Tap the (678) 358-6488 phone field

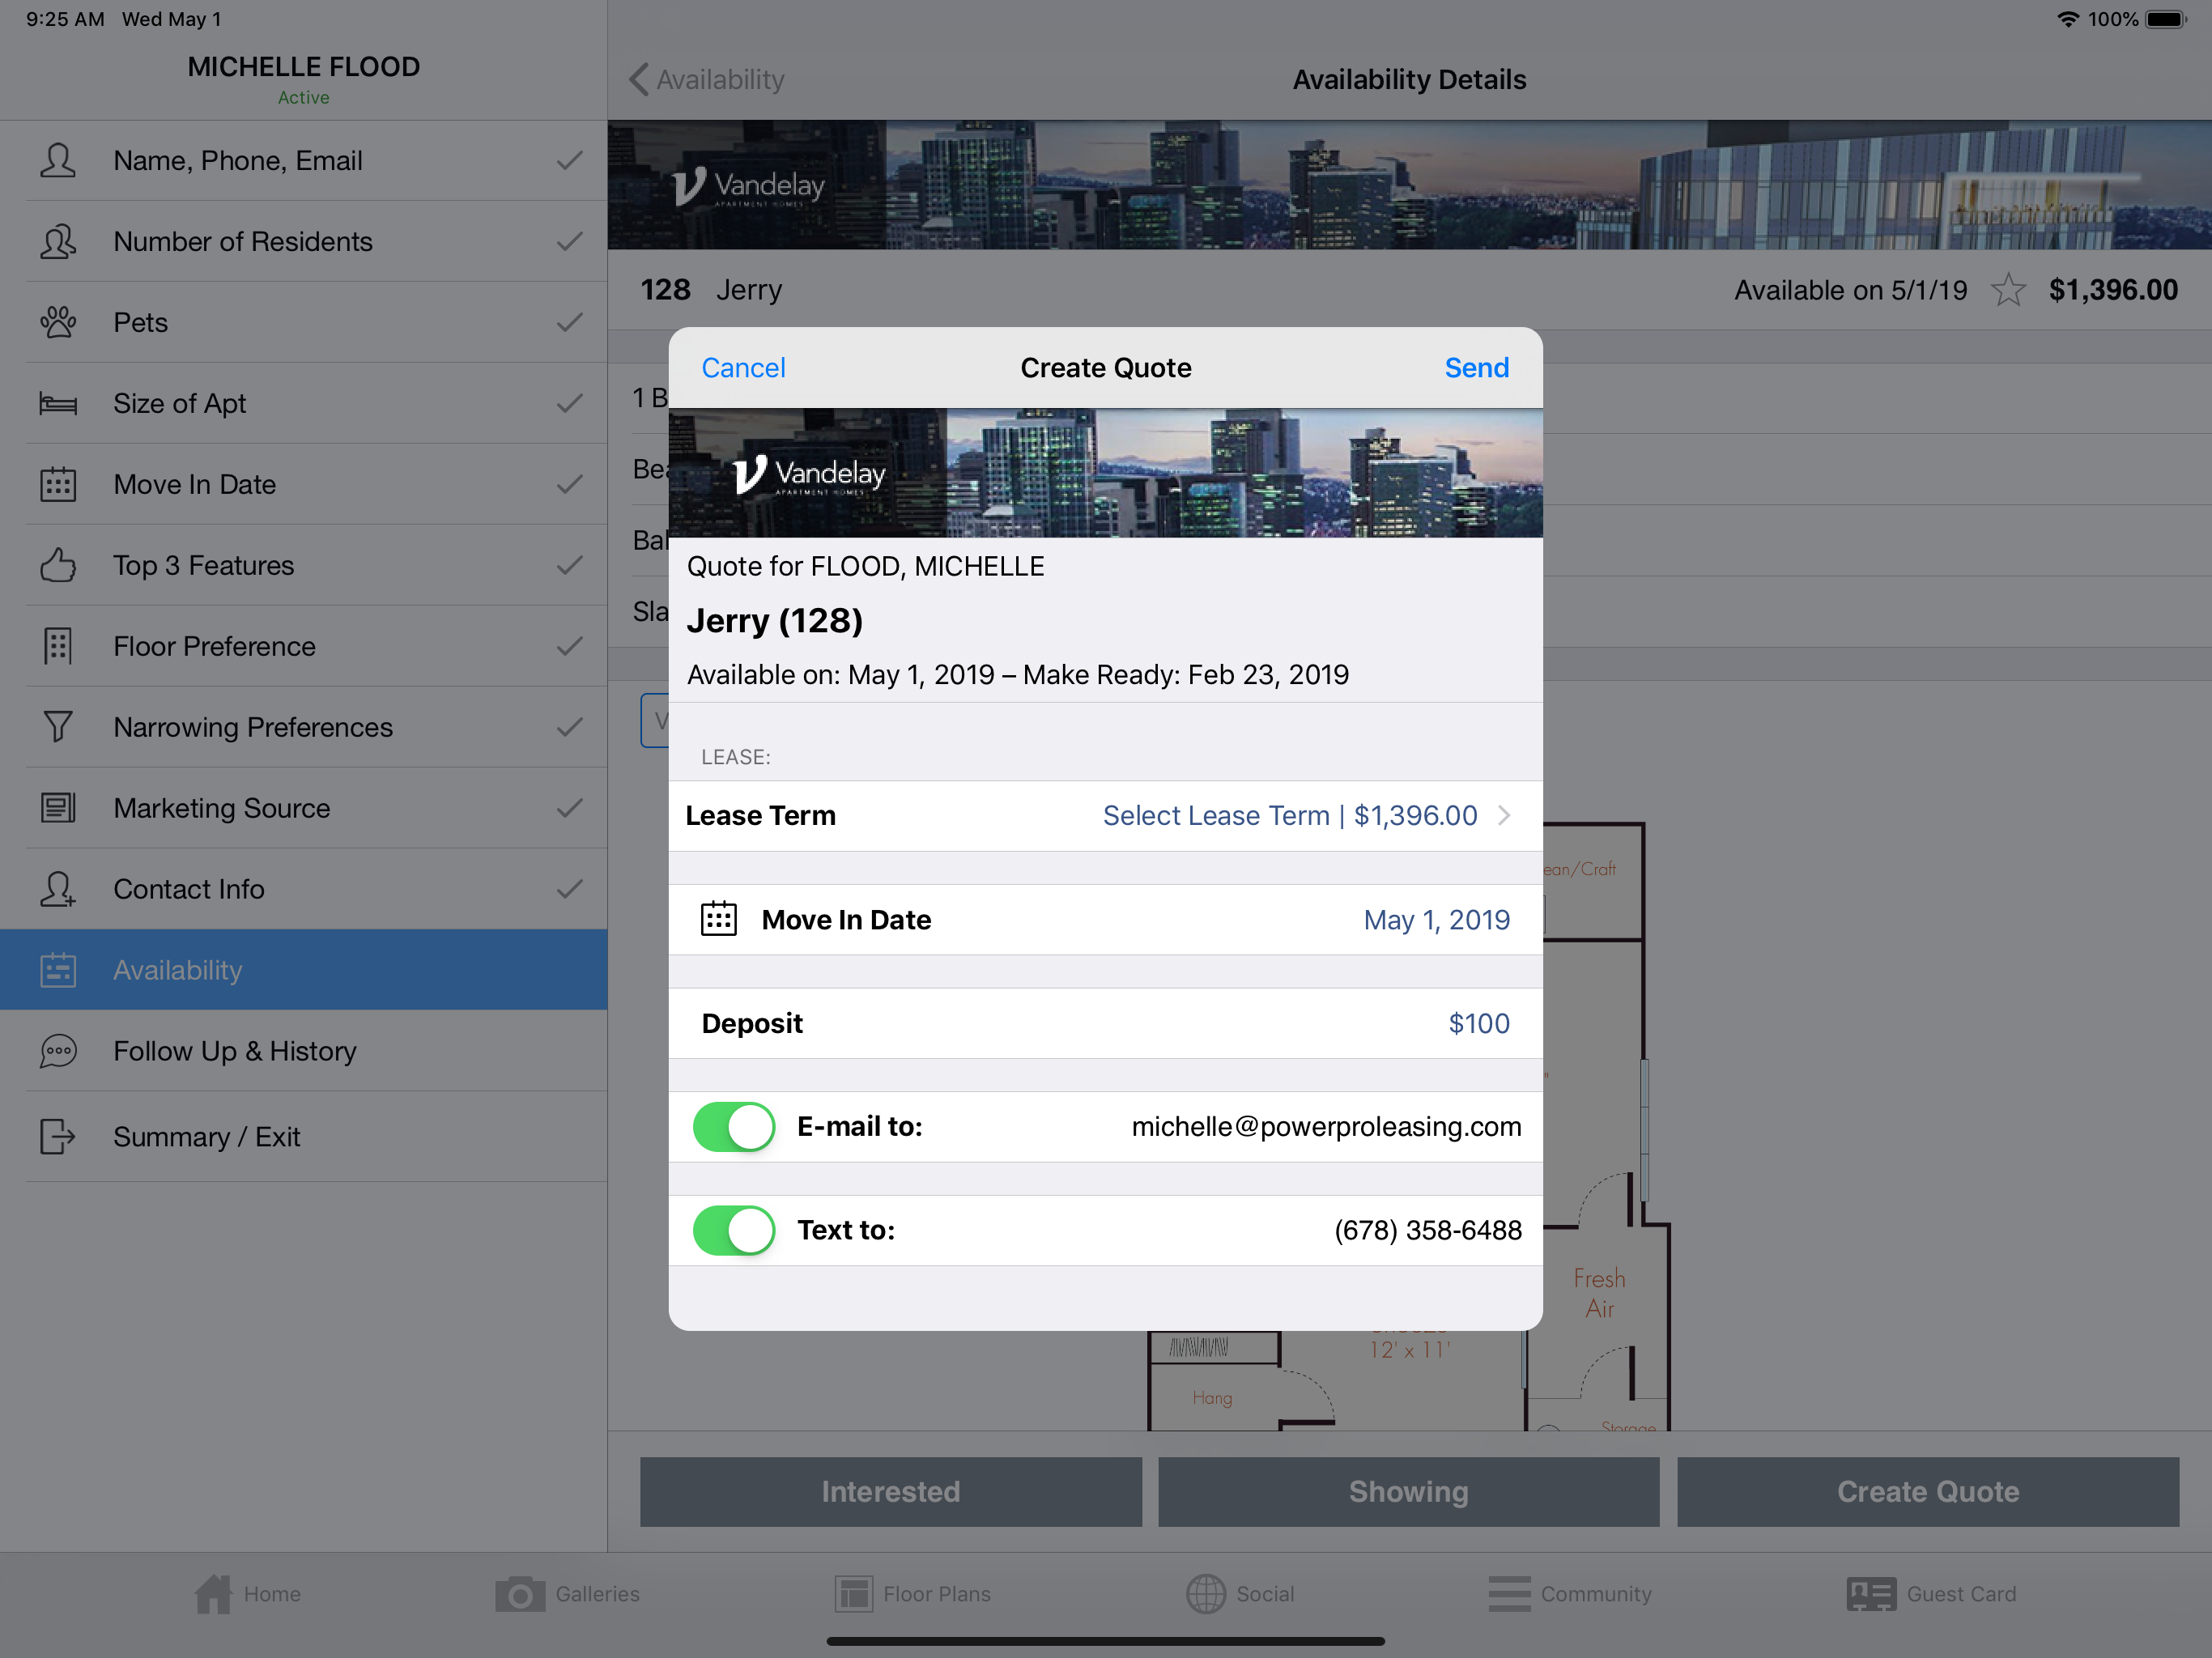pos(1428,1230)
